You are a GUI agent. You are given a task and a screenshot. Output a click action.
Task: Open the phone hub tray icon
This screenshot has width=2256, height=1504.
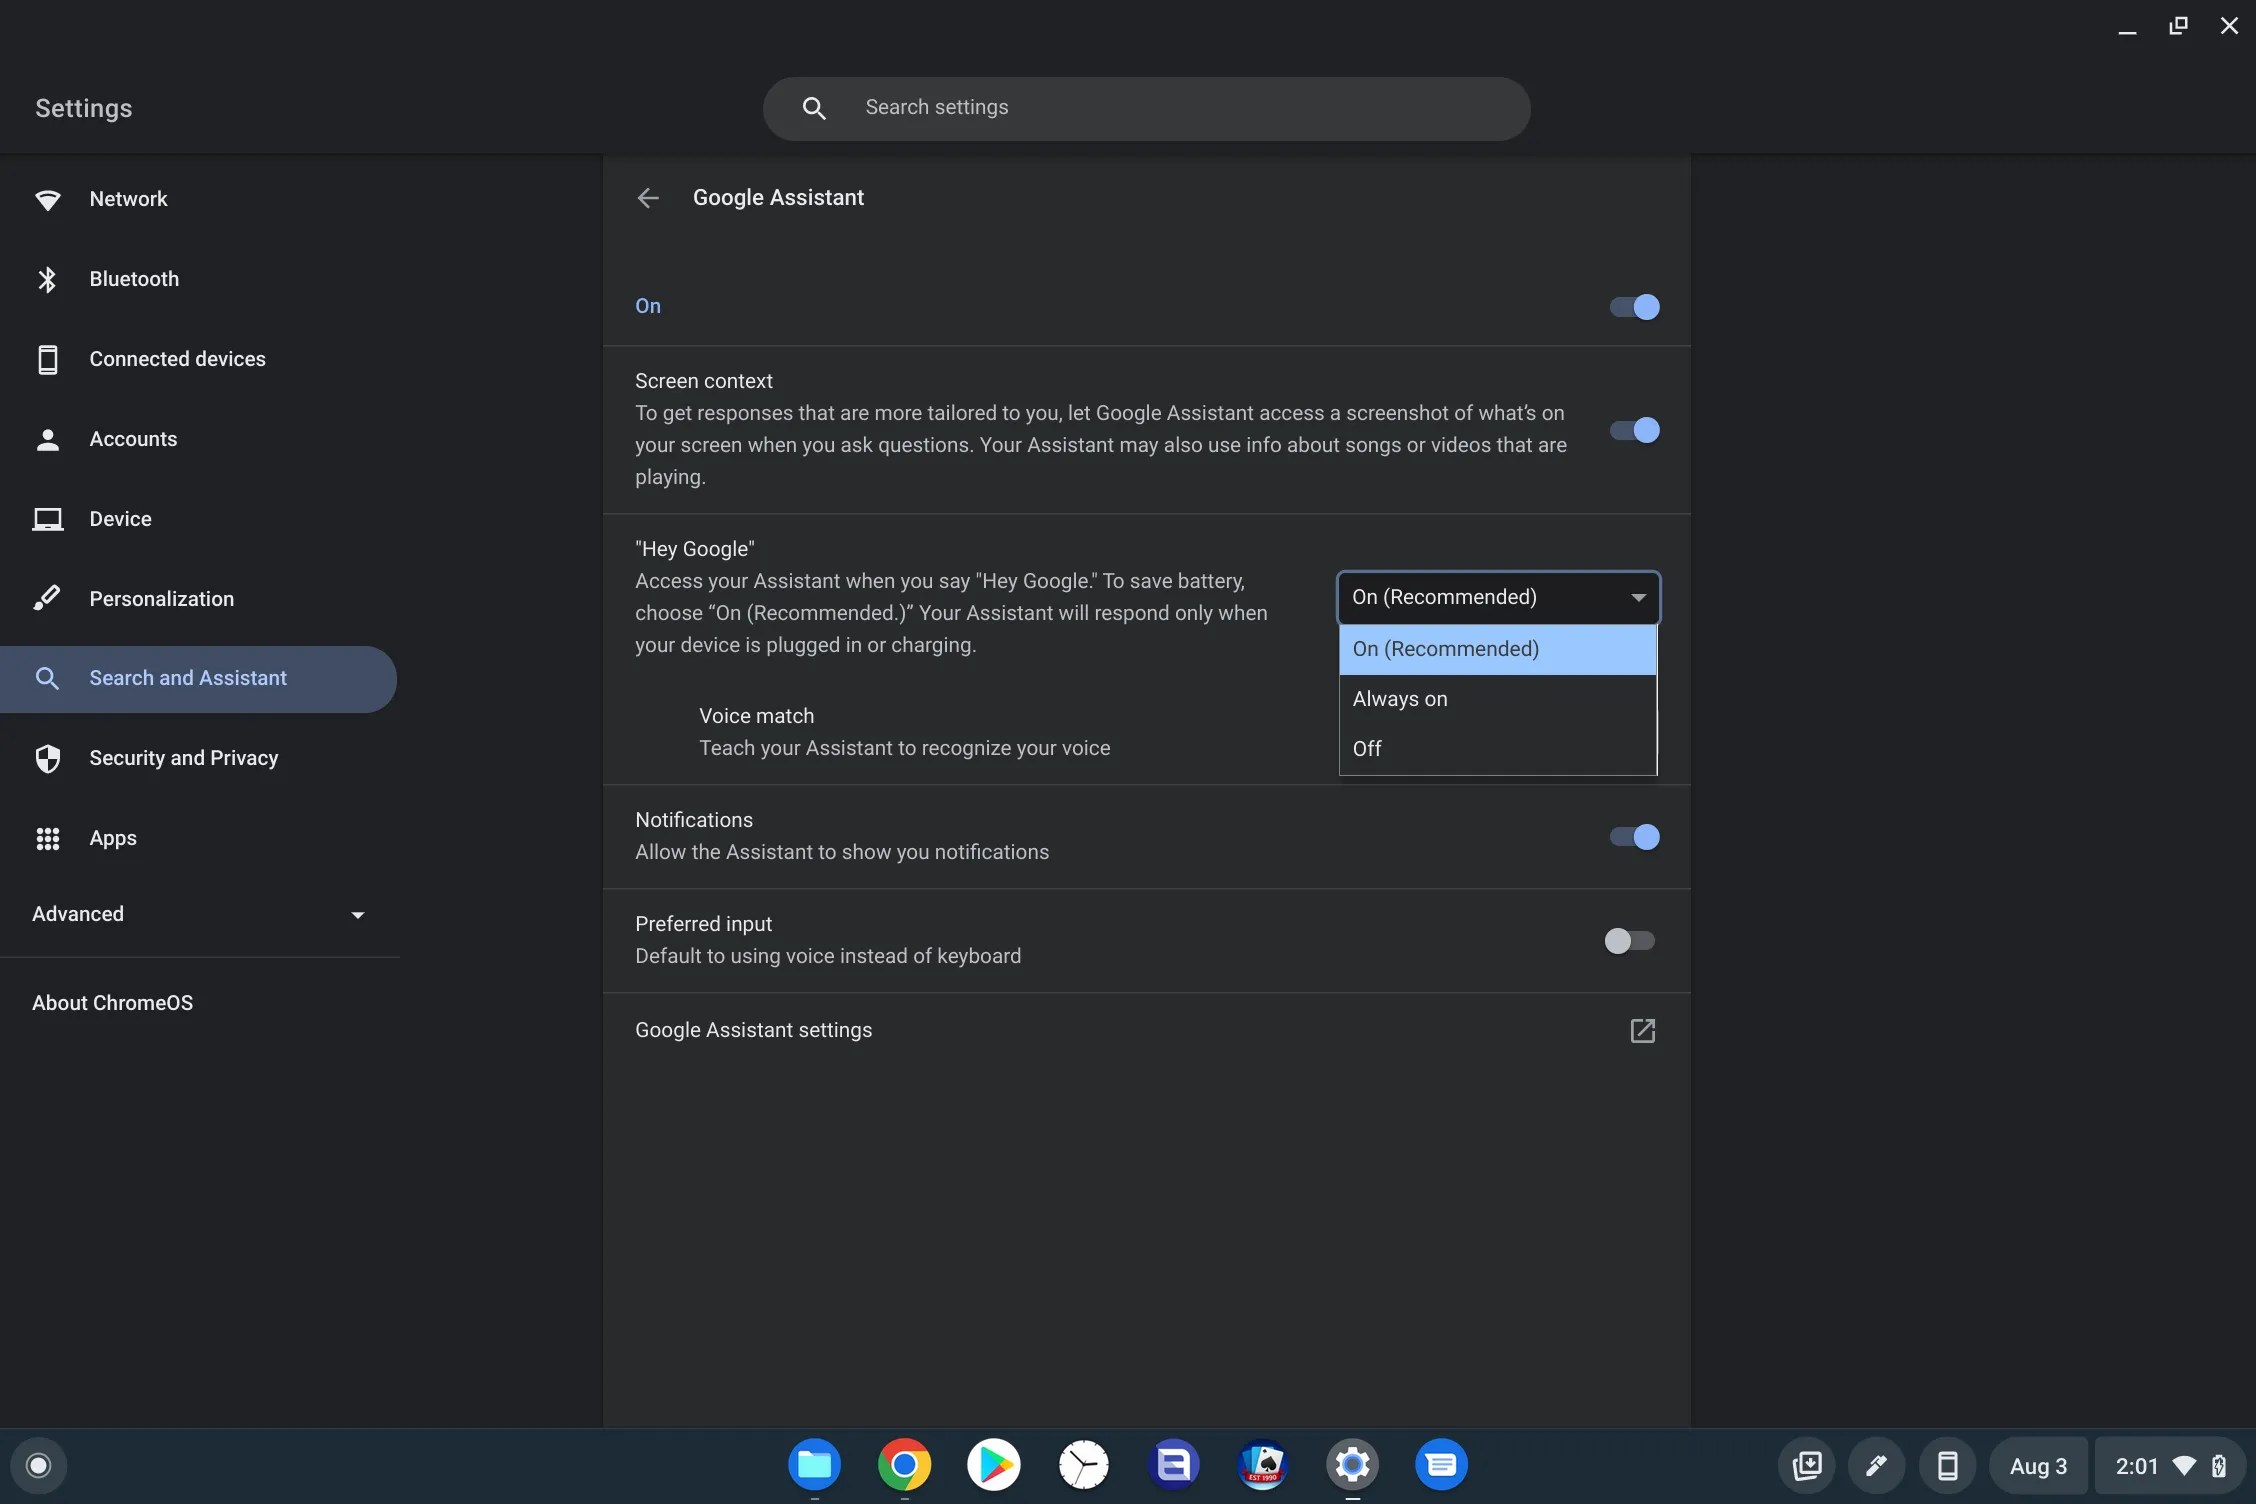(1947, 1466)
